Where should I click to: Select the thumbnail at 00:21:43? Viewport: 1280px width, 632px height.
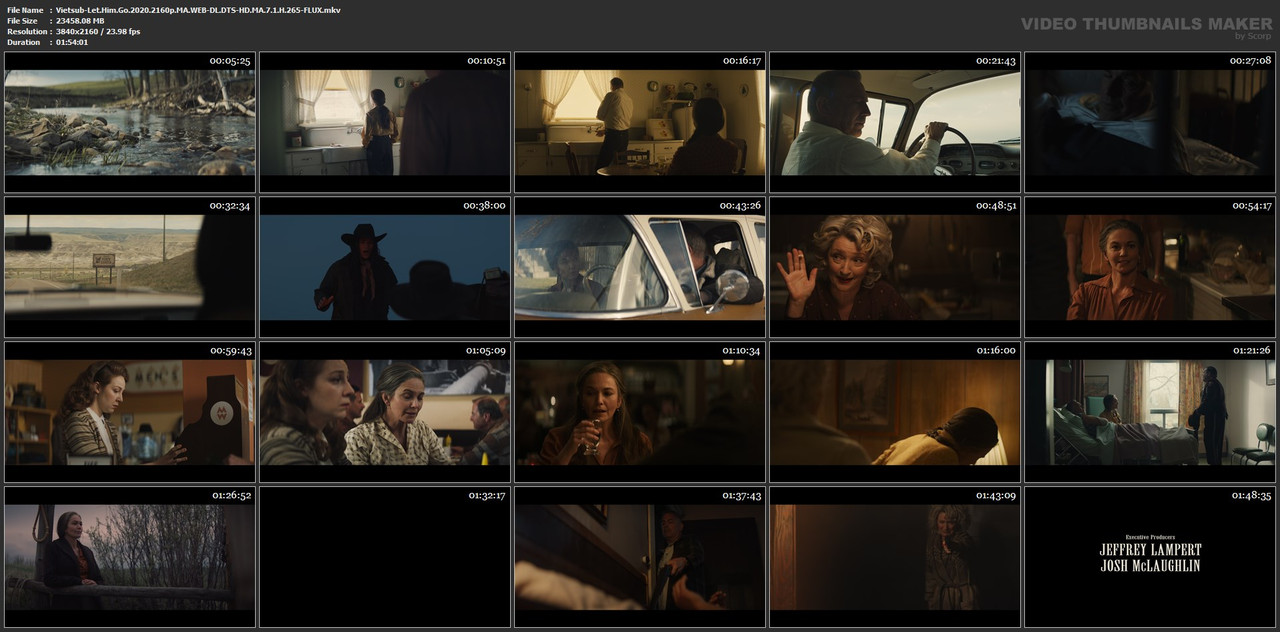(895, 122)
